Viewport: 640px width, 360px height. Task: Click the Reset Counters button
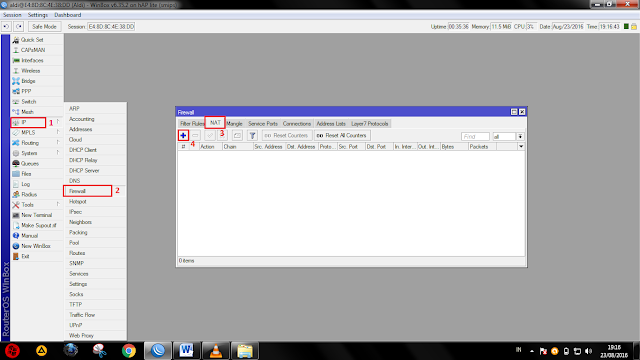(x=287, y=136)
